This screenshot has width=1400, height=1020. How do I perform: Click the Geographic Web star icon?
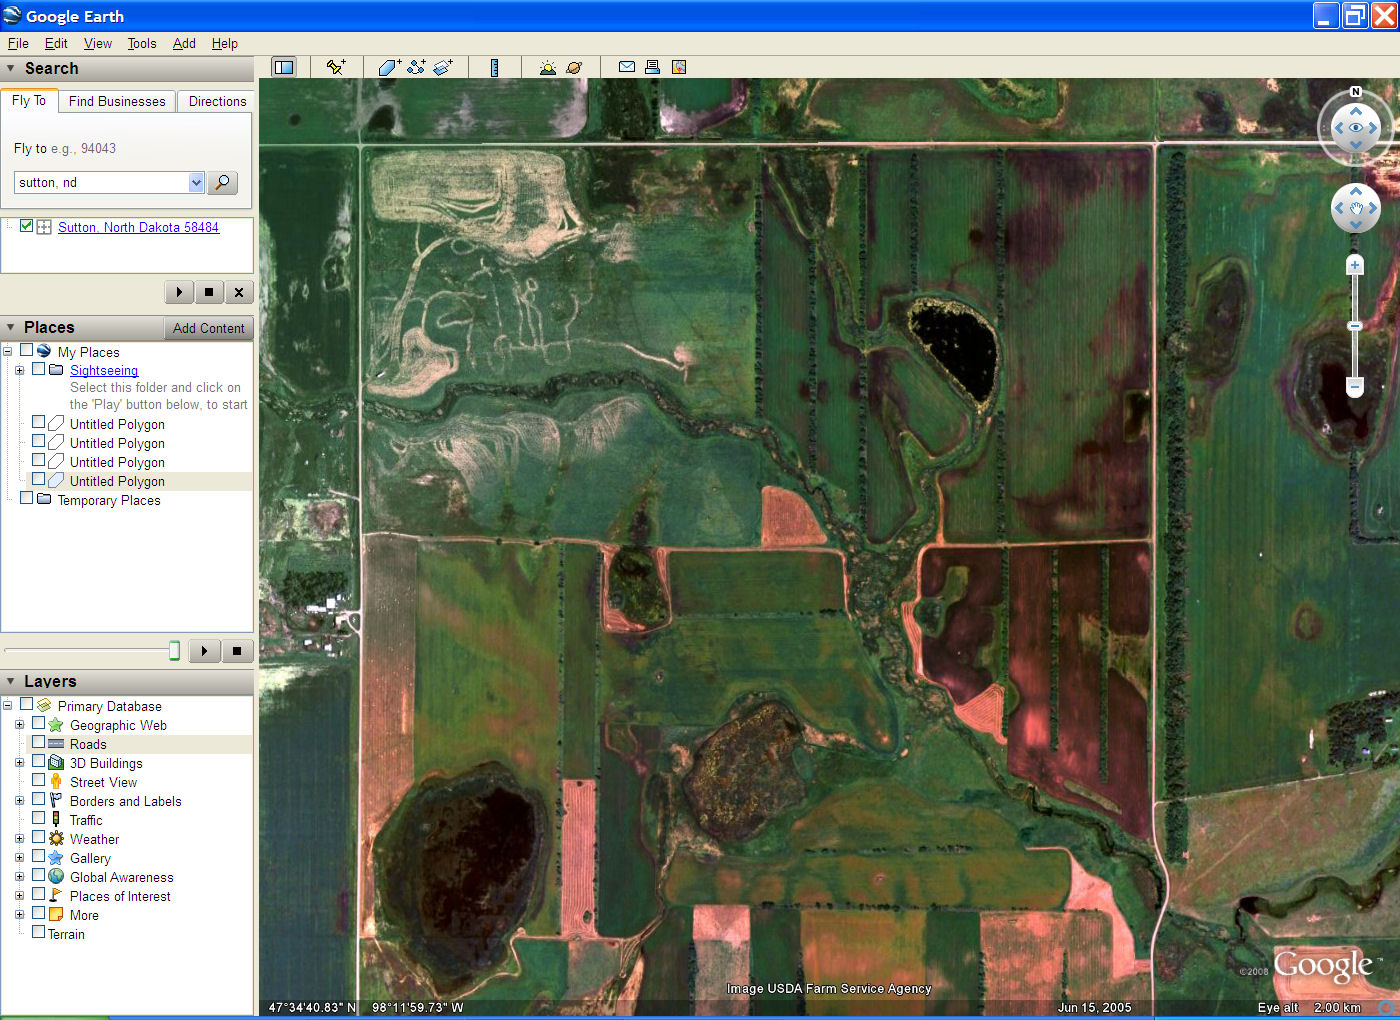pyautogui.click(x=56, y=725)
